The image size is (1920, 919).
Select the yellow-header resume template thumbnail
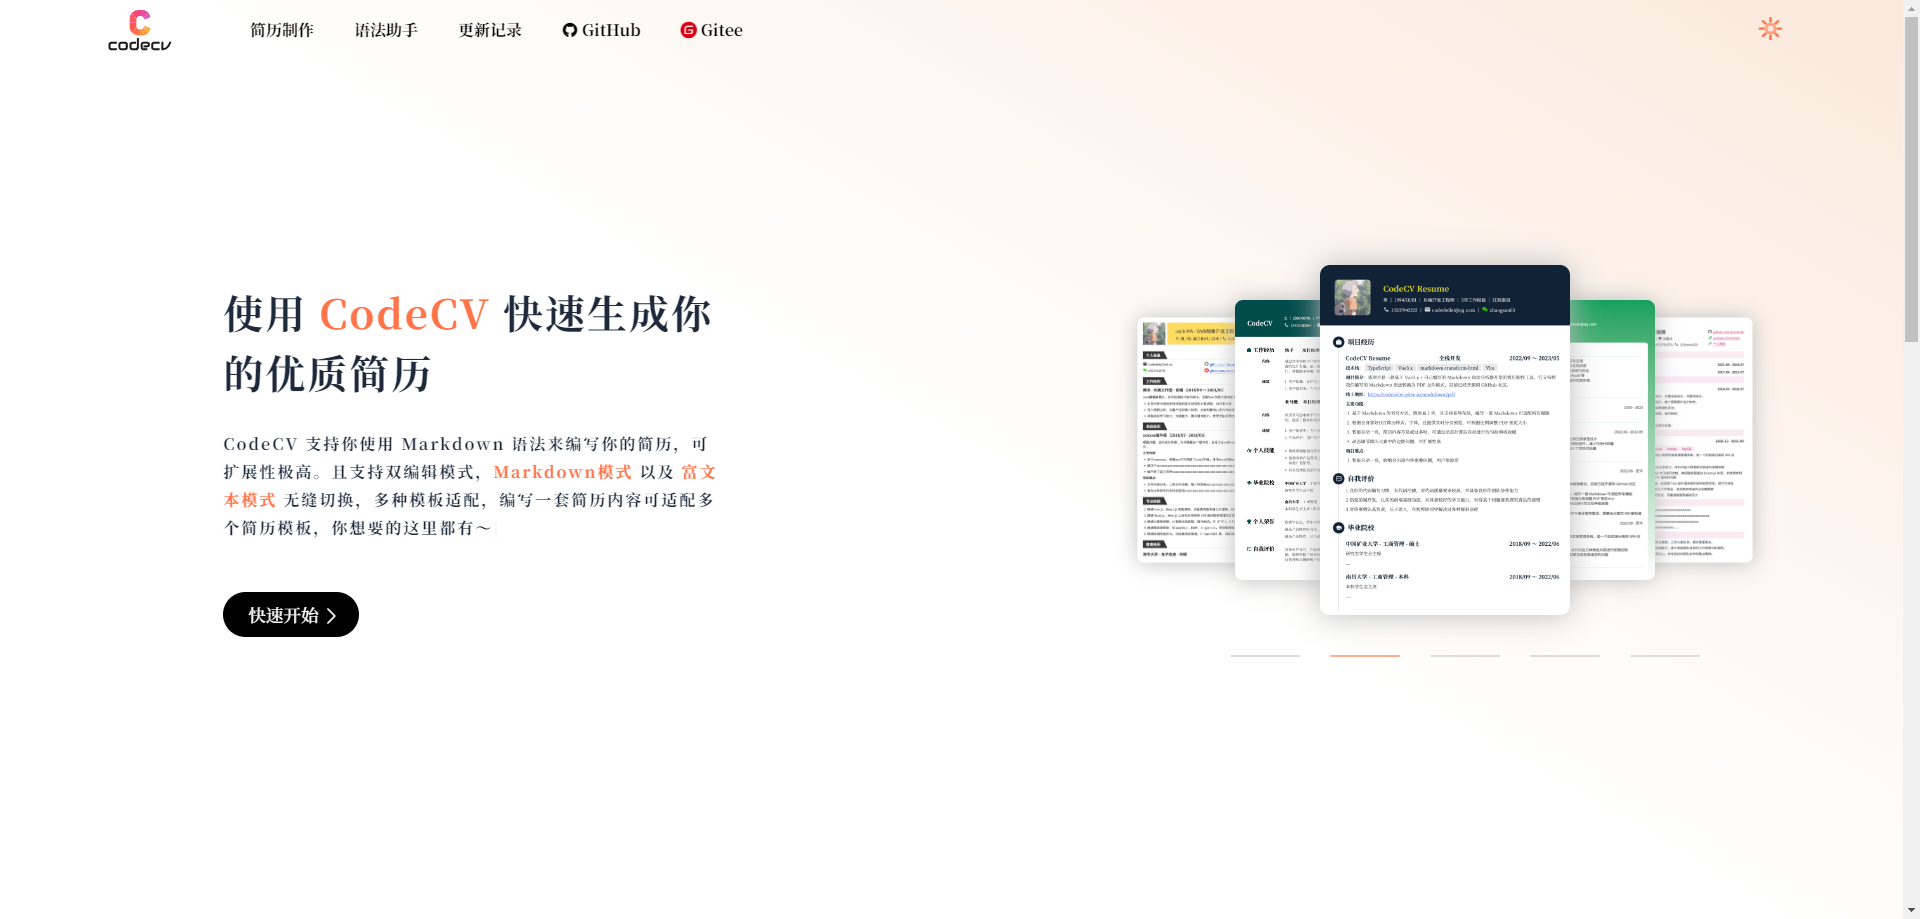1186,440
